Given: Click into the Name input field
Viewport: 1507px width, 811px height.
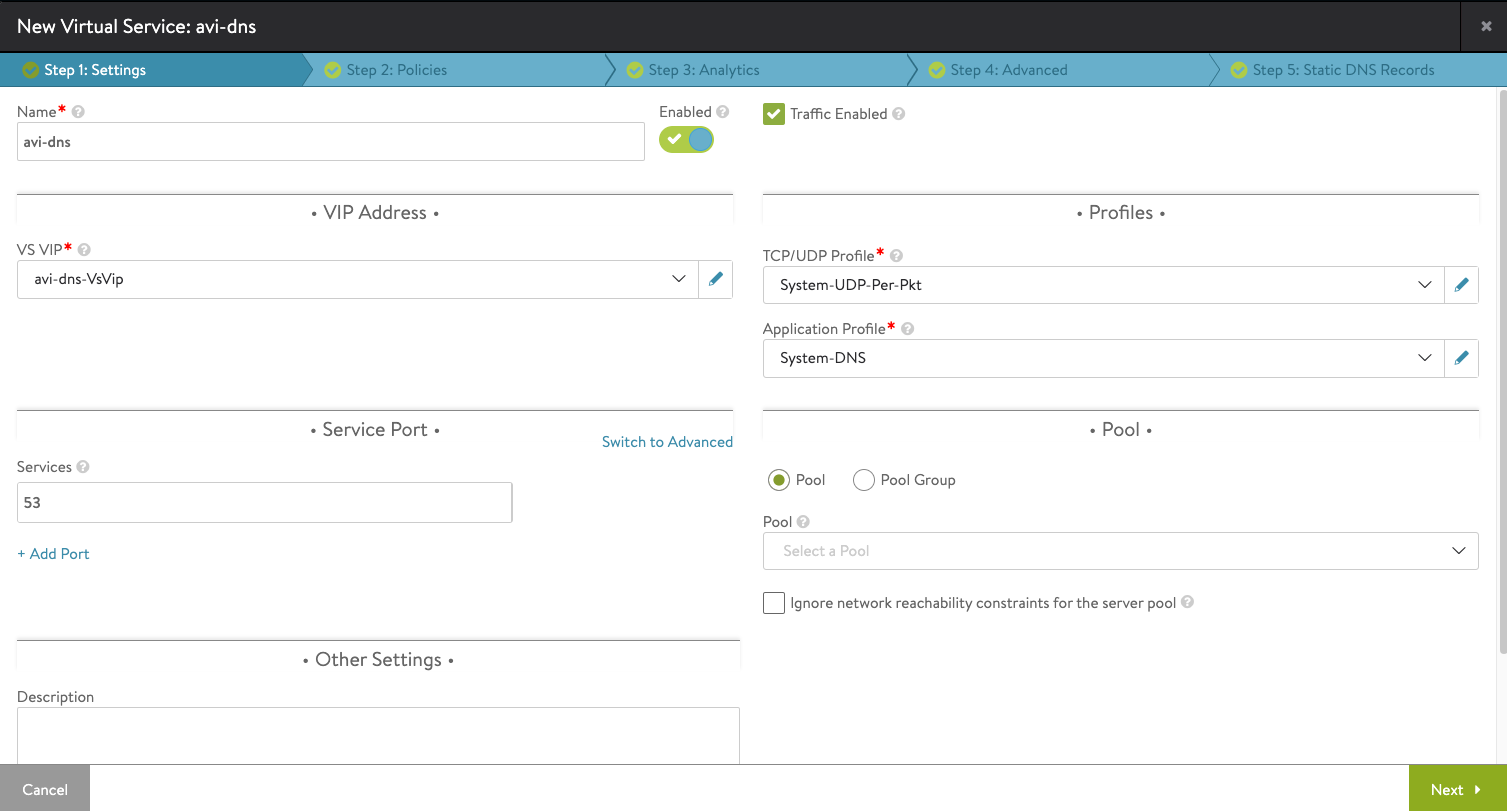Looking at the screenshot, I should tap(331, 142).
